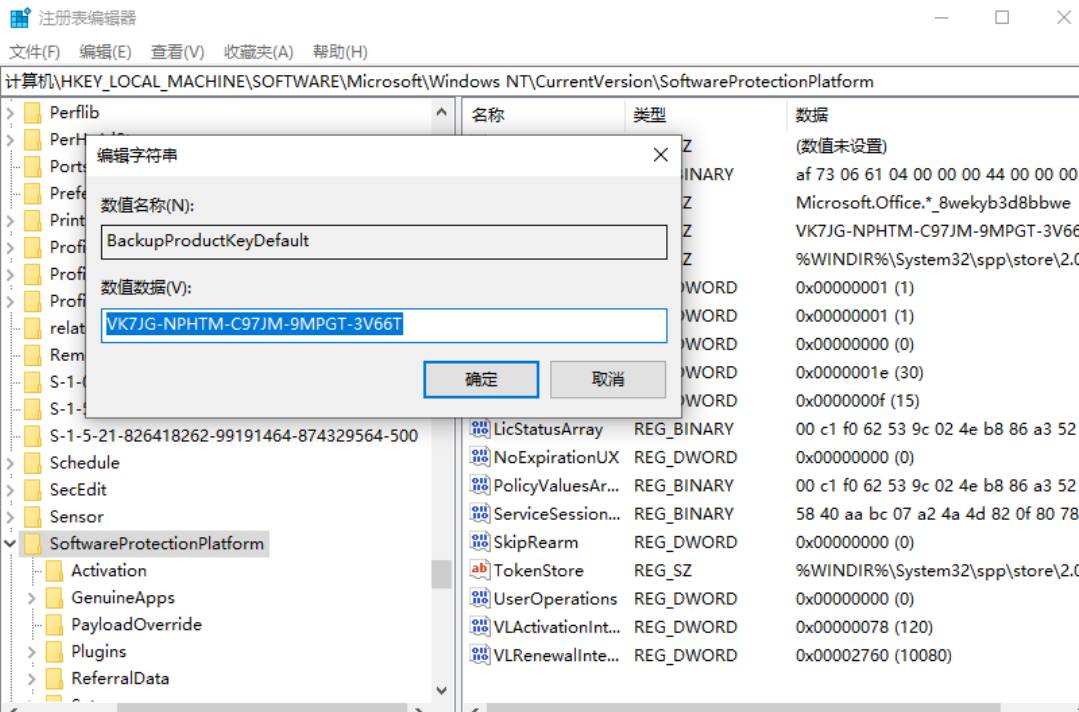Click the ReferralData folder icon
The width and height of the screenshot is (1079, 712).
pos(54,678)
